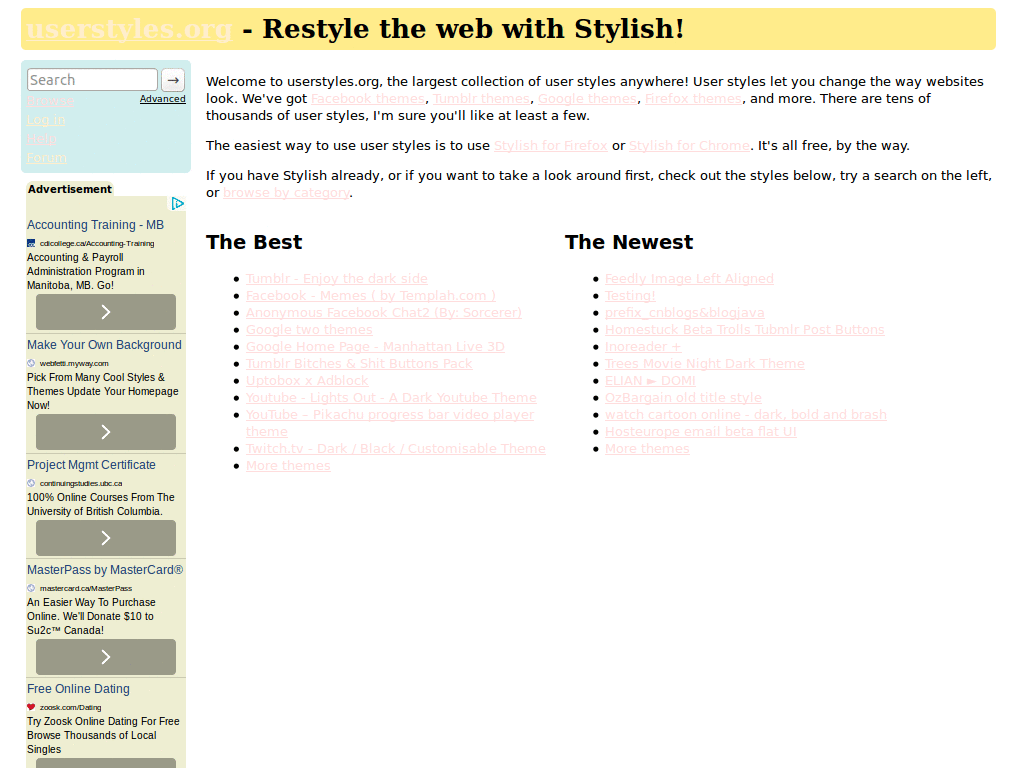Viewport: 1024px width, 768px height.
Task: Open the Log in sidebar link
Action: point(46,120)
